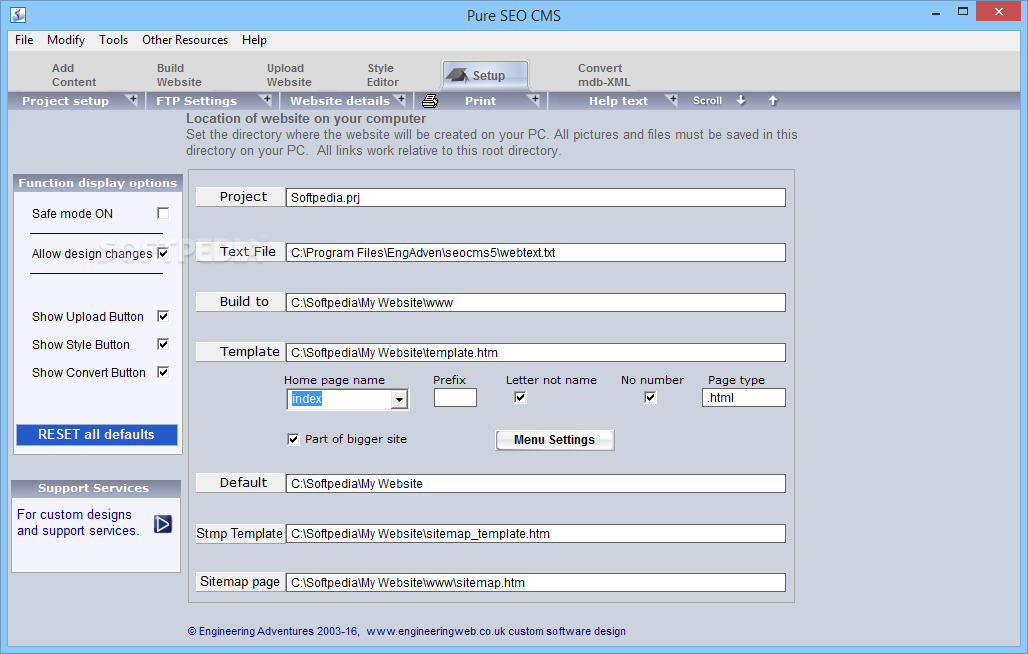Click the Menu Settings button
Image resolution: width=1028 pixels, height=654 pixels.
point(555,440)
